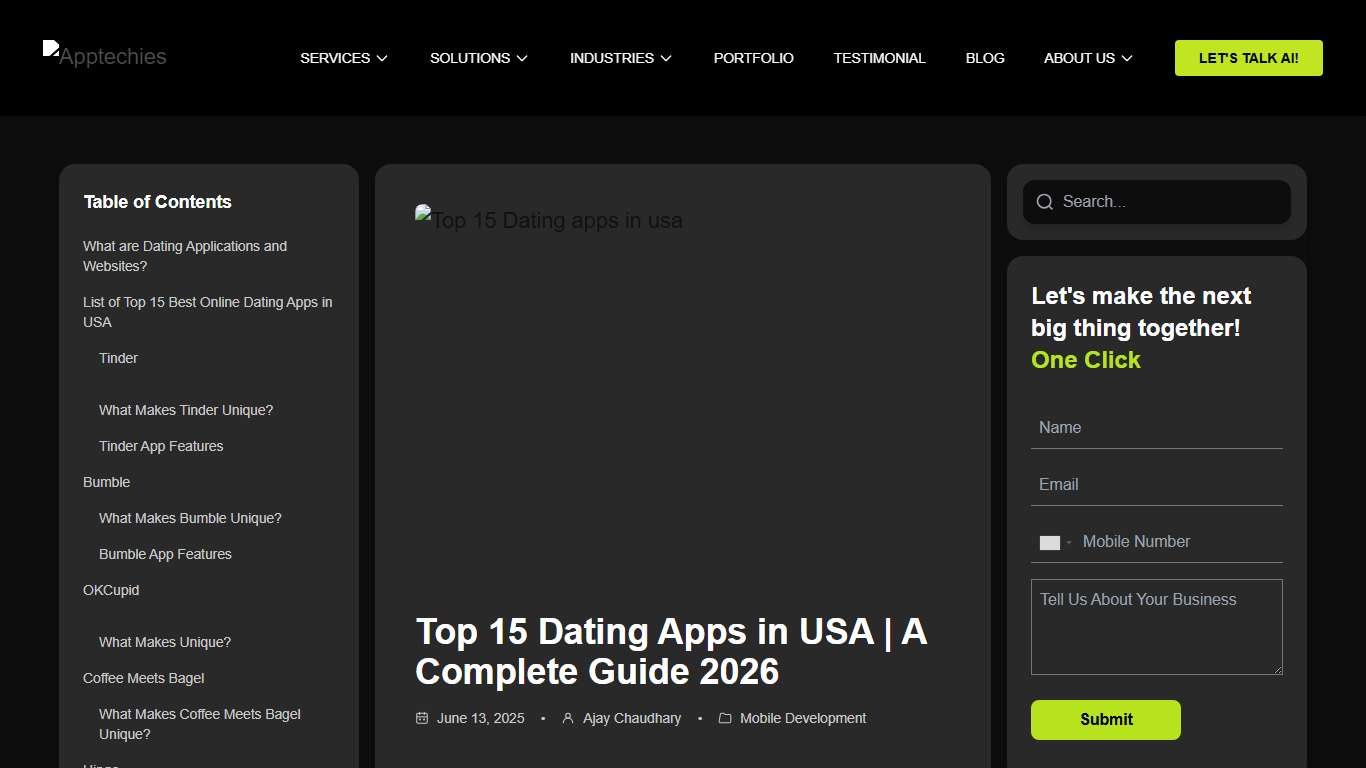Open the Tinder section from Table of Contents
Image resolution: width=1366 pixels, height=768 pixels.
pos(118,358)
